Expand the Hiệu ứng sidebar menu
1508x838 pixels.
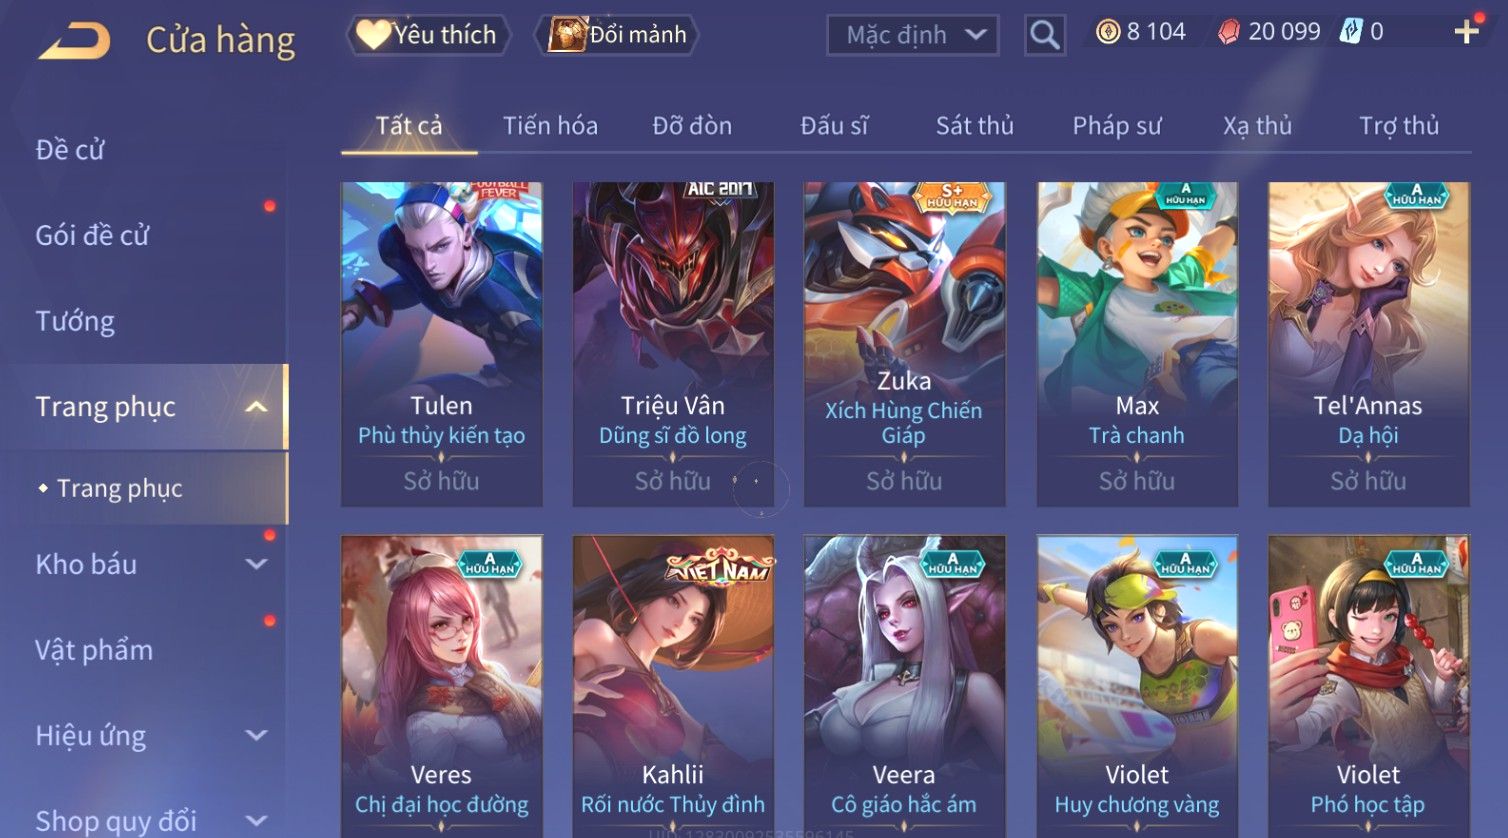[256, 736]
